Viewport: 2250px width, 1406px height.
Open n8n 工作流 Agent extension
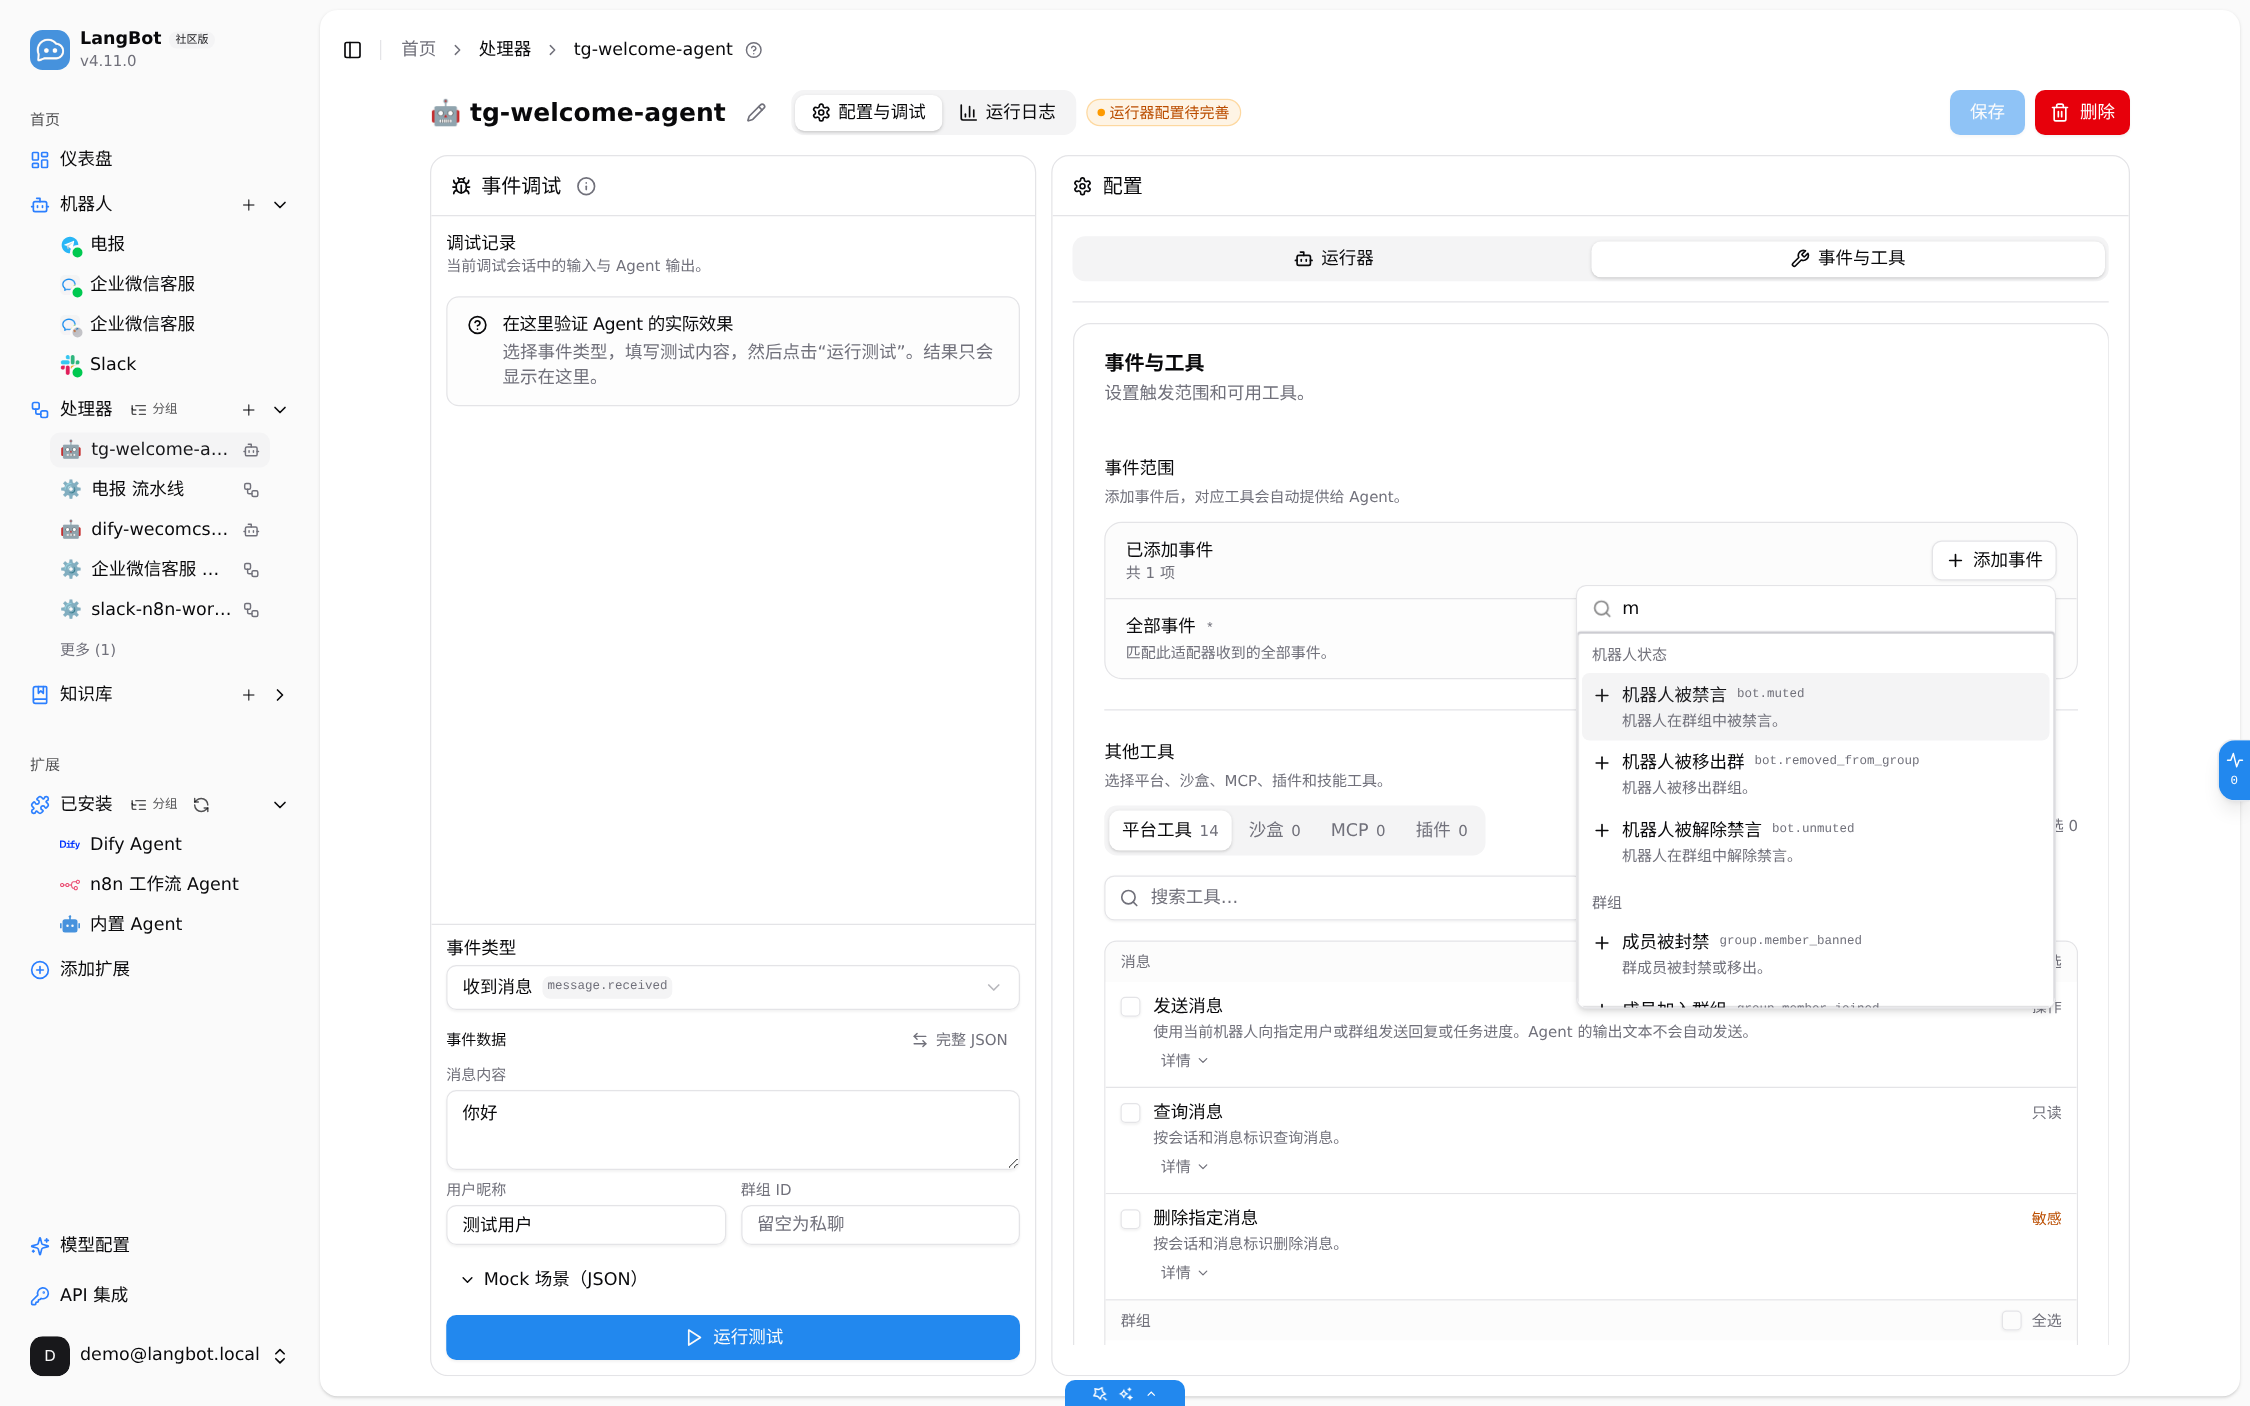click(160, 884)
